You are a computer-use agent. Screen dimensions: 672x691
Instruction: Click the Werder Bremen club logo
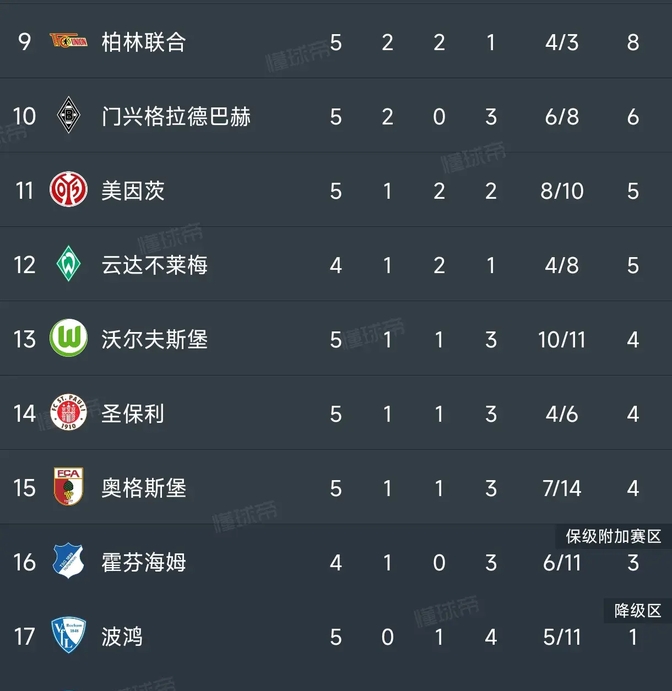tap(69, 264)
